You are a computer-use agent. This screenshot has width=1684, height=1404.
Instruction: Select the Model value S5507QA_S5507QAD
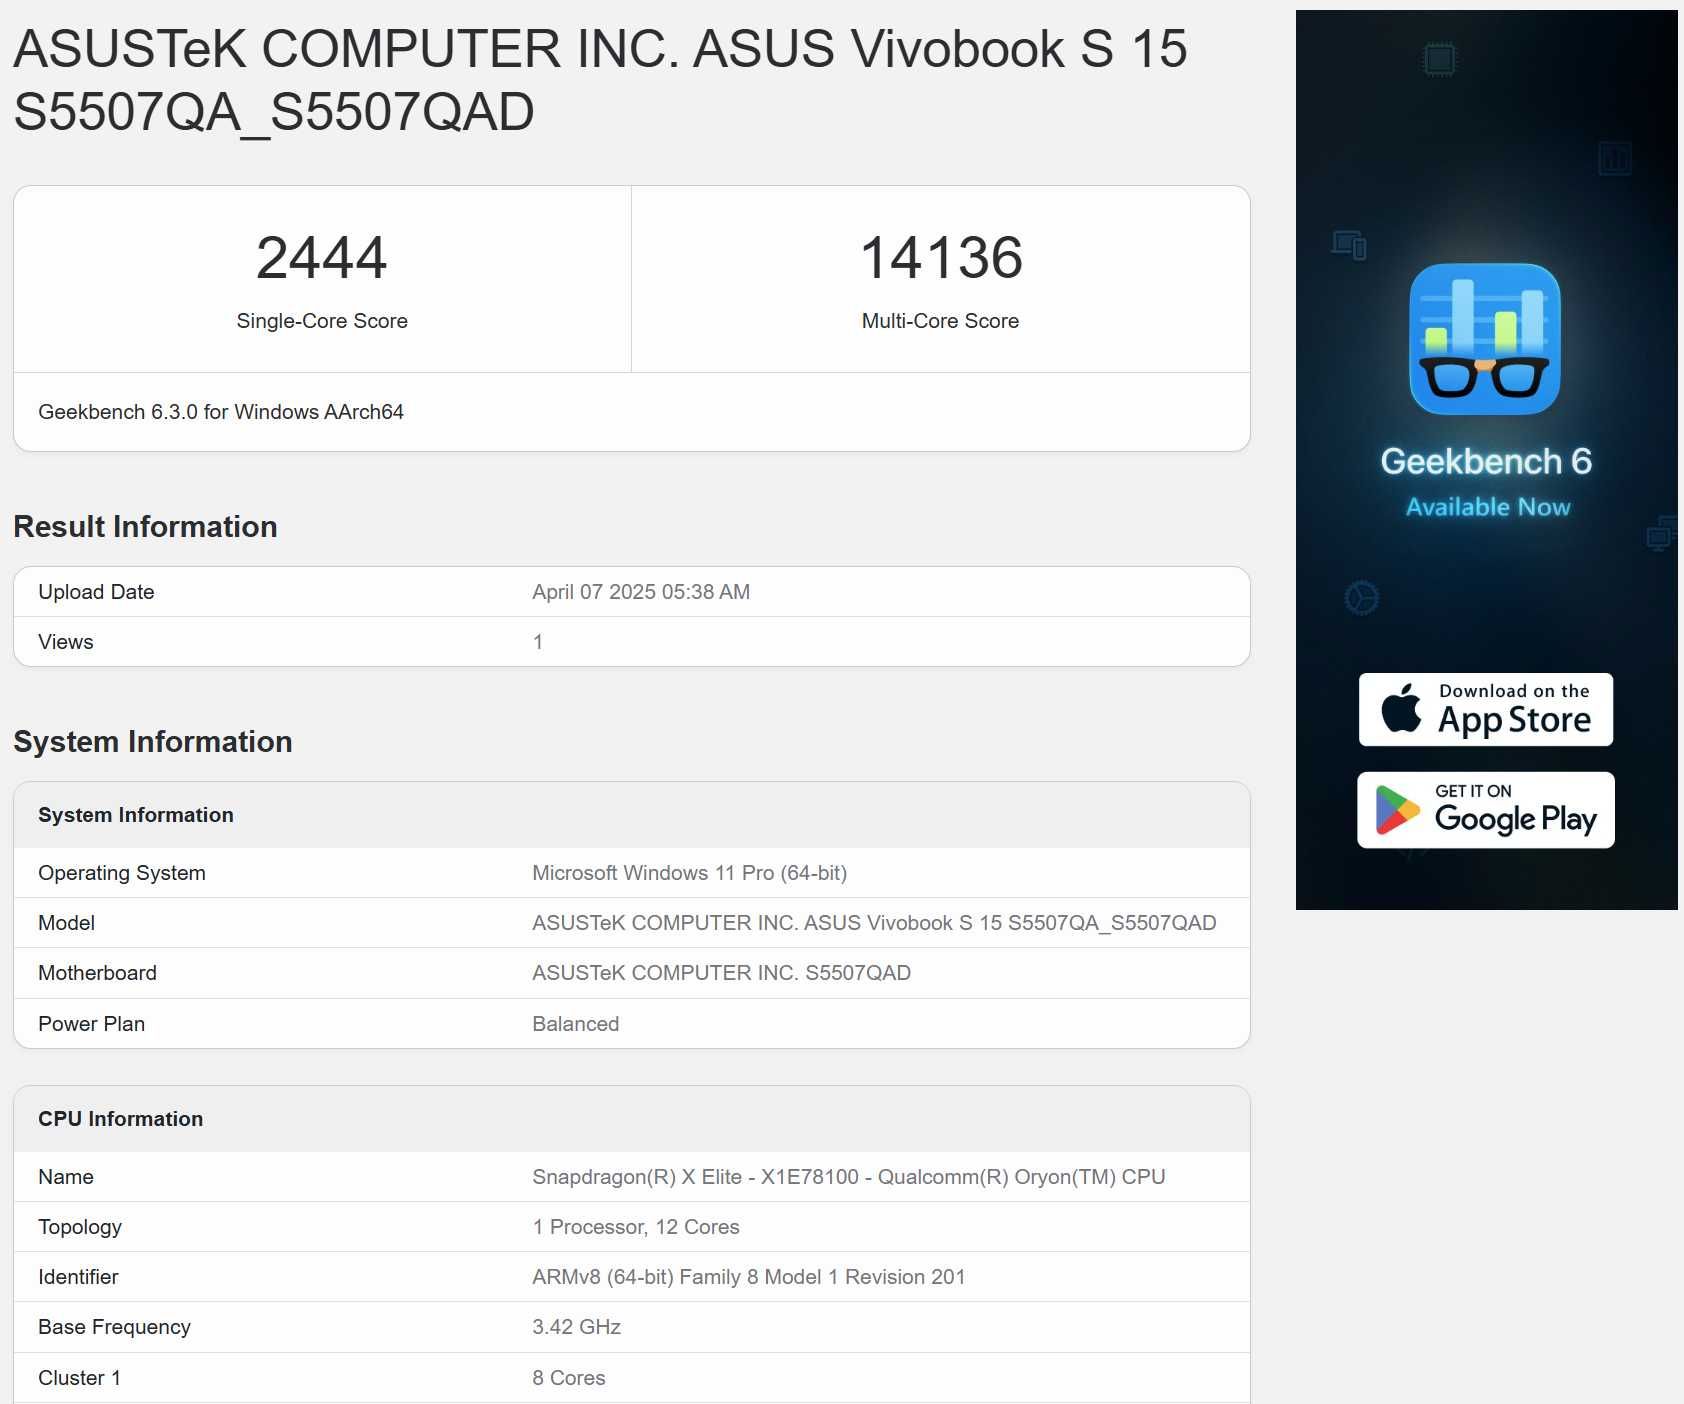coord(874,923)
